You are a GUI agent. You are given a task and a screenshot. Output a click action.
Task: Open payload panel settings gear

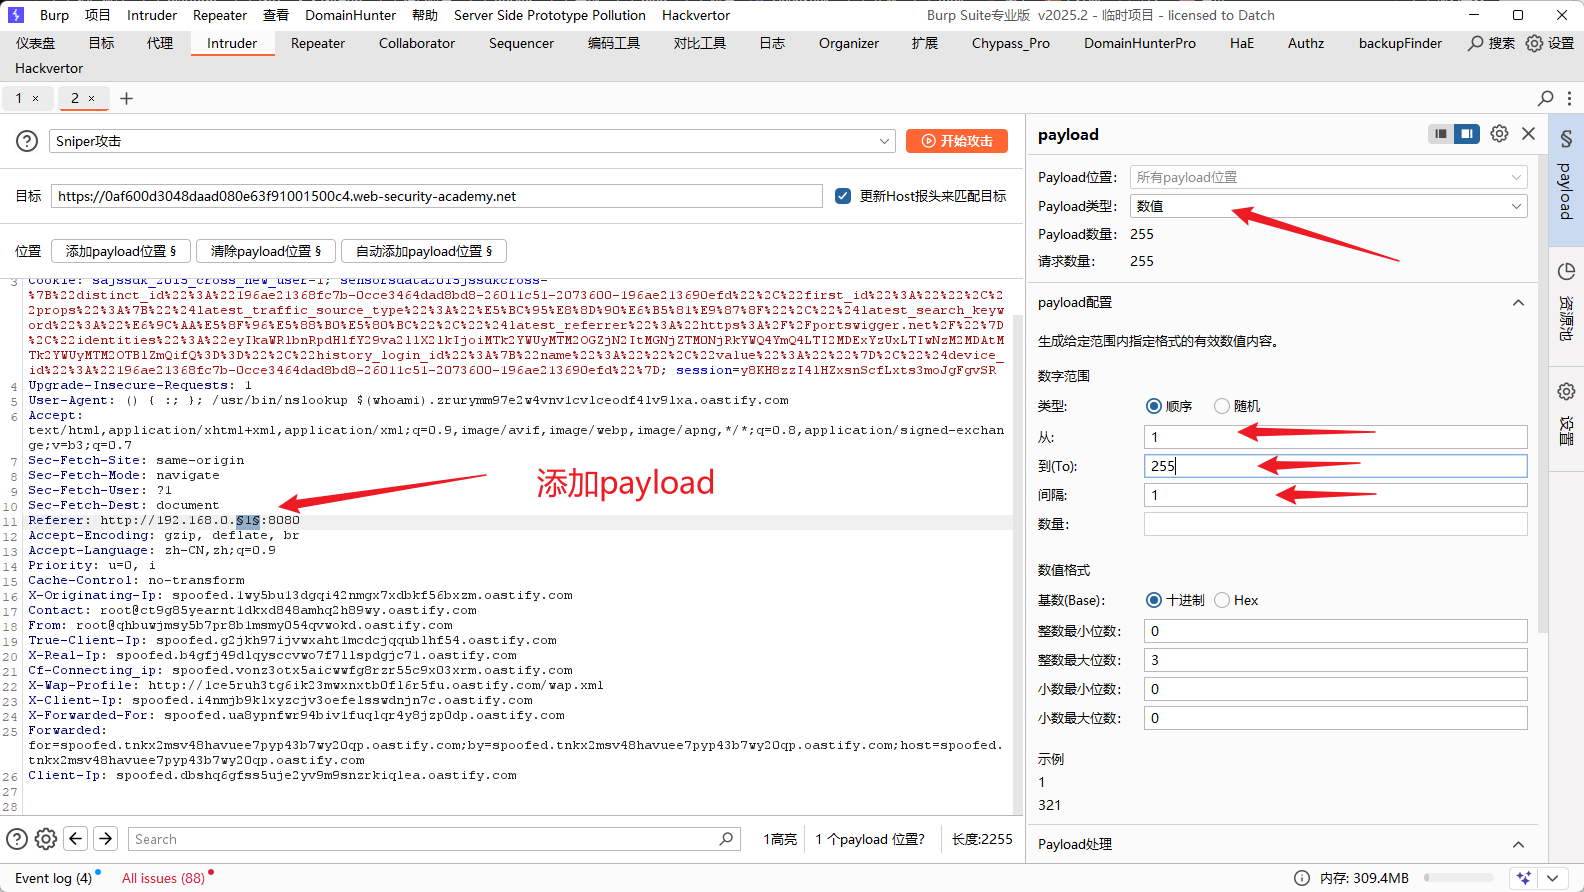(x=1499, y=133)
